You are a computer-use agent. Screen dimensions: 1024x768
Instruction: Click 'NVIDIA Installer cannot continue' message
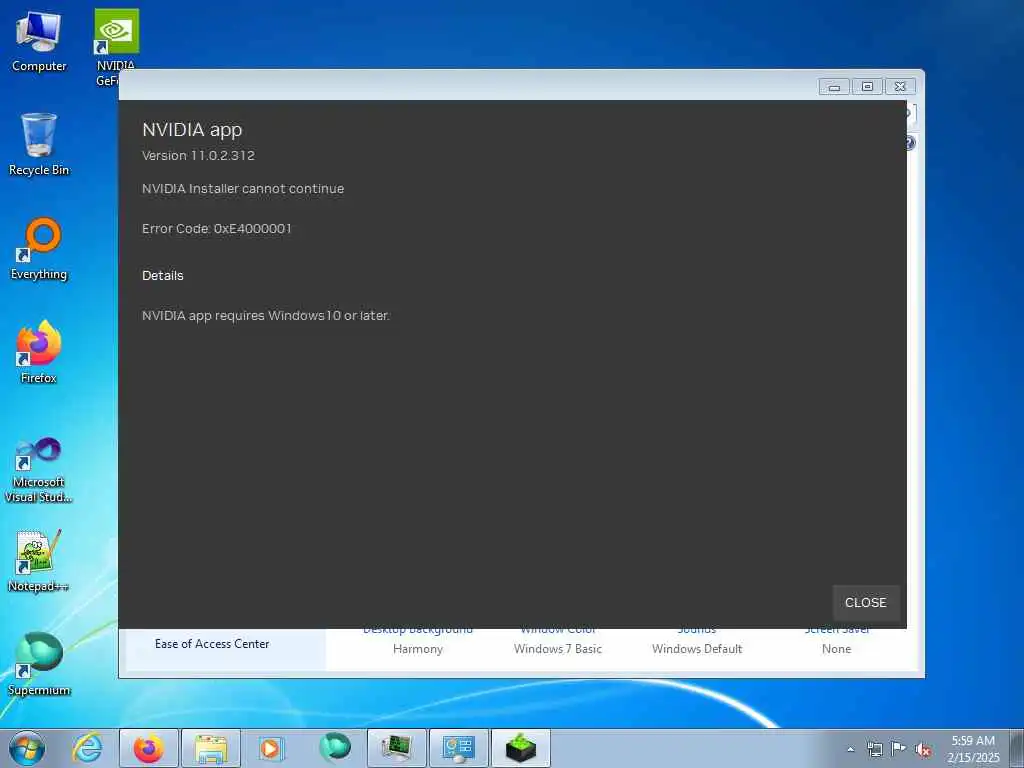(x=243, y=189)
